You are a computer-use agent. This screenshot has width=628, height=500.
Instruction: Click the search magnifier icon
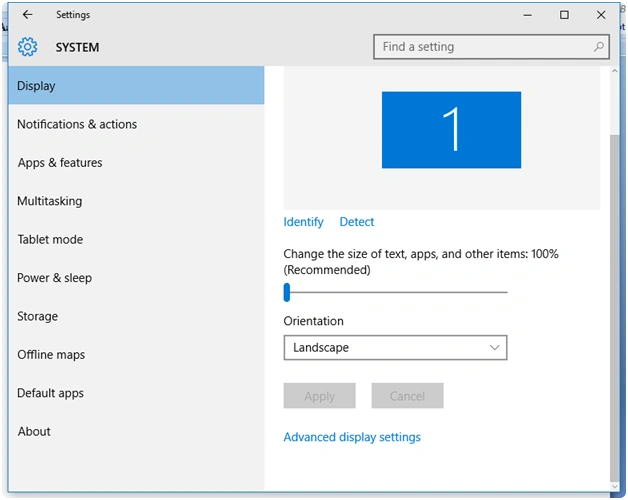pos(599,46)
